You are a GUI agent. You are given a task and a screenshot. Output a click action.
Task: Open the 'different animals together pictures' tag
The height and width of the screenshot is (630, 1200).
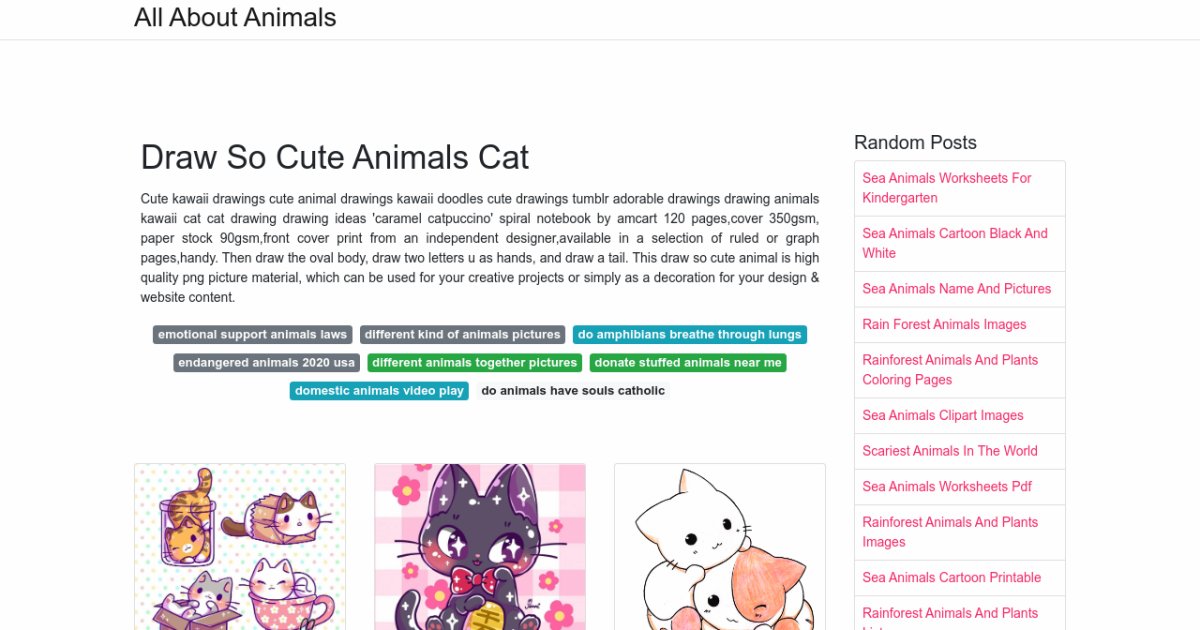(475, 363)
